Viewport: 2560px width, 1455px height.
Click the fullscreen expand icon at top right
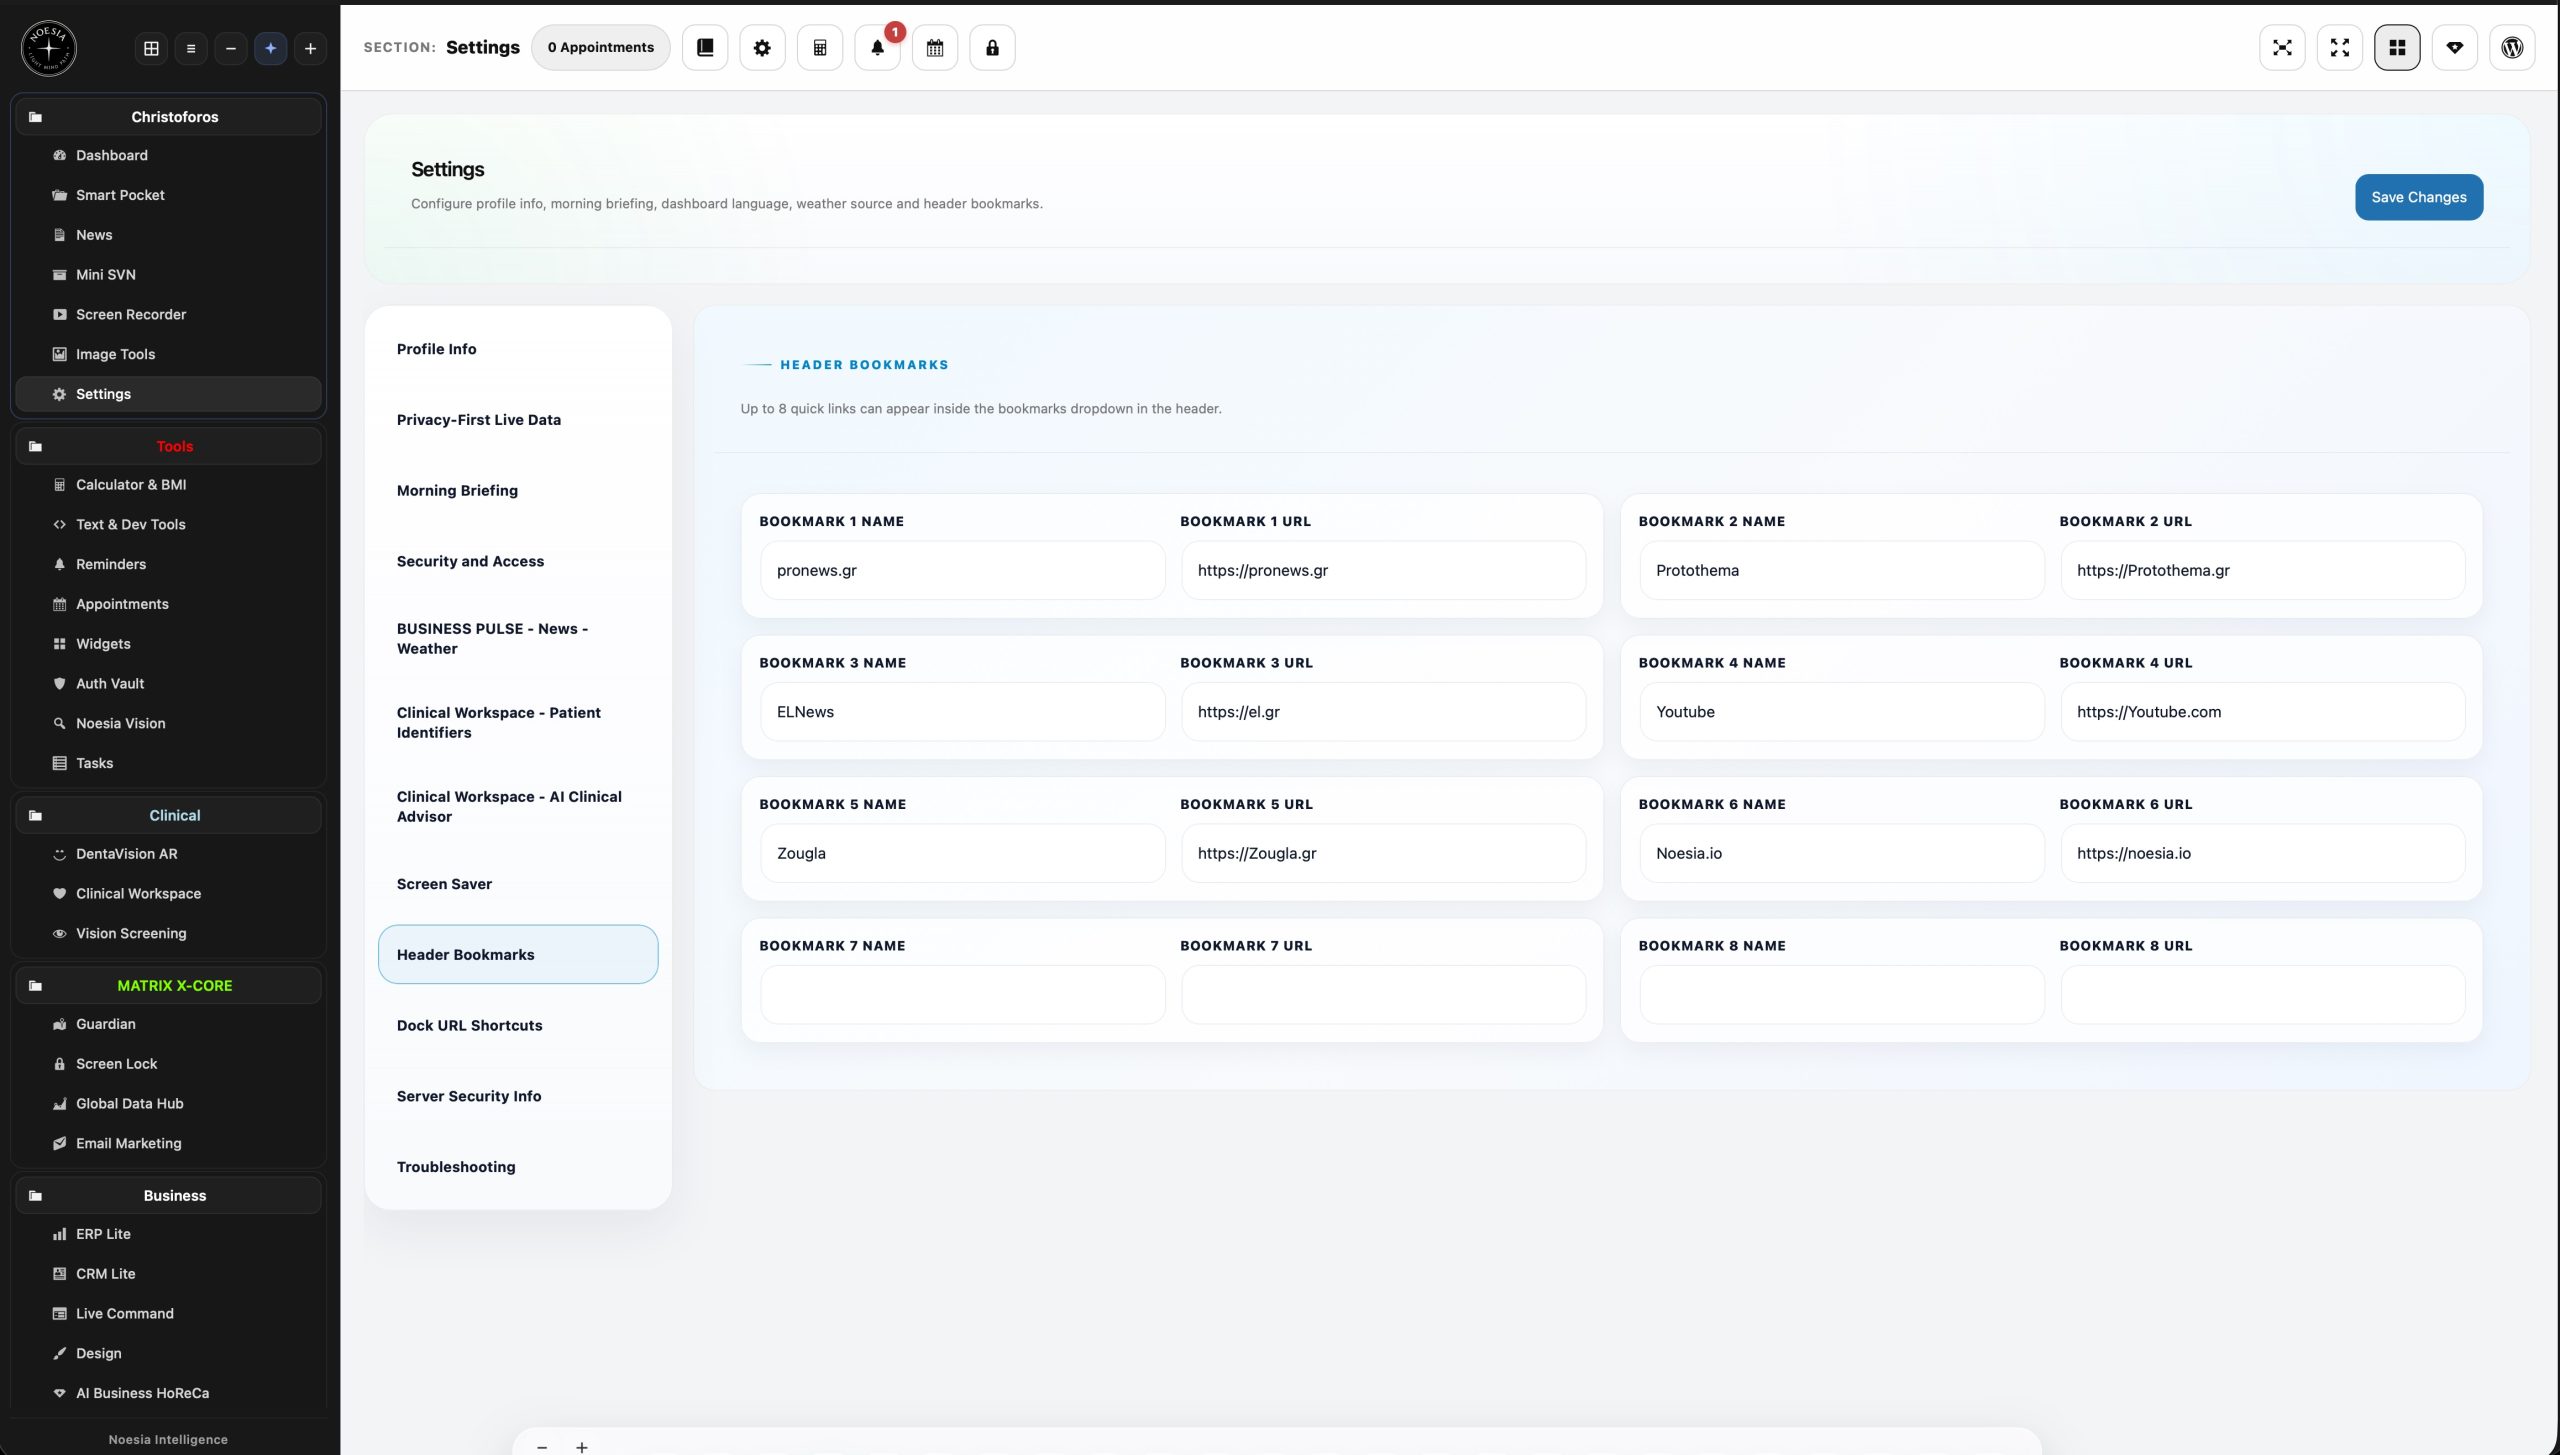coord(2340,47)
